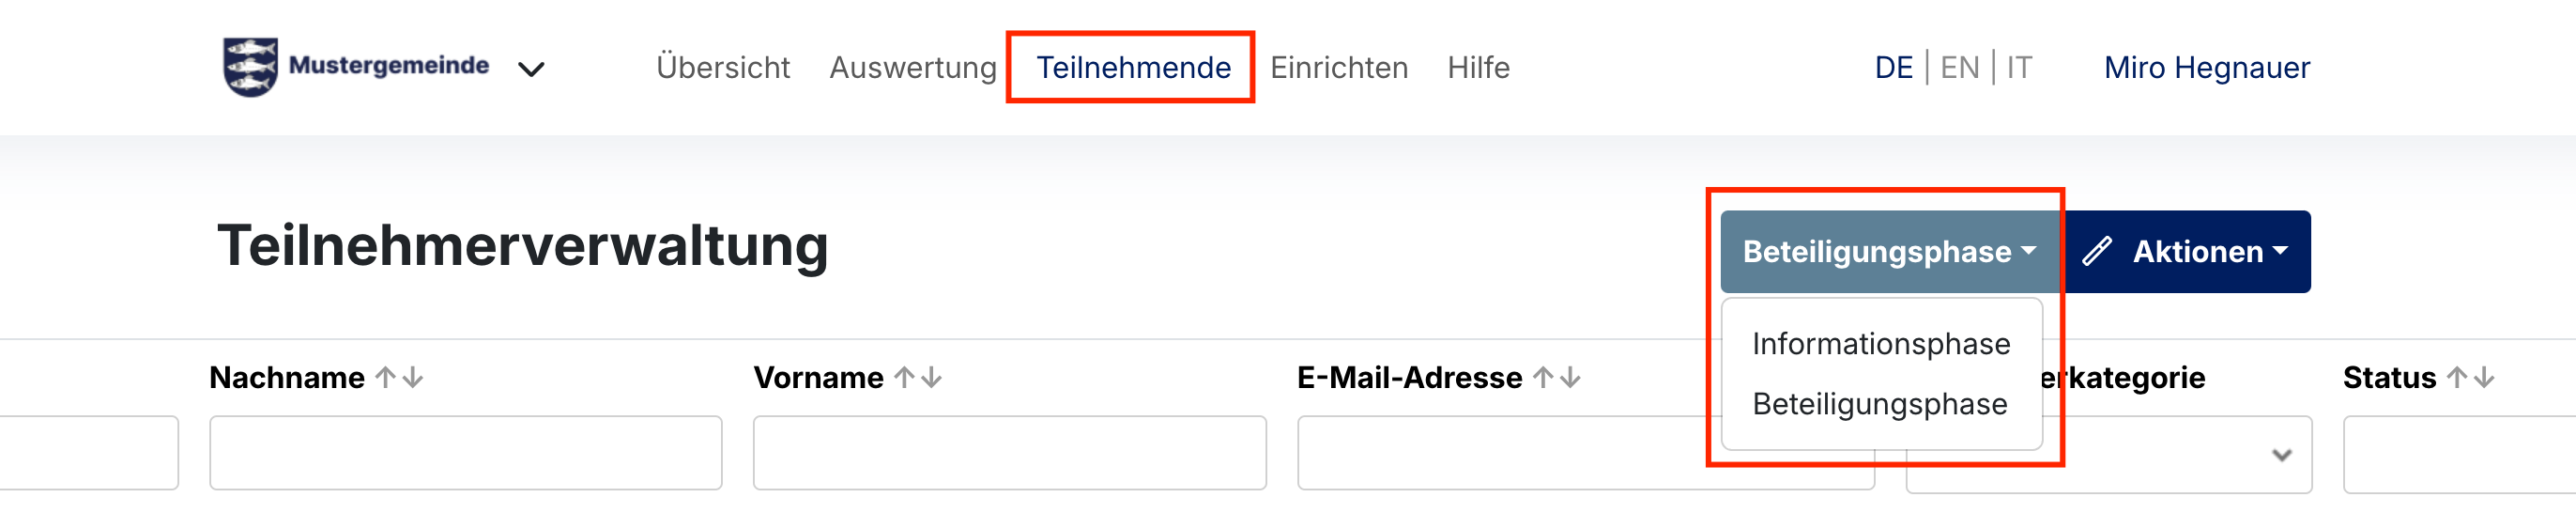Expand the Mustergemeinde organization chevron
This screenshot has height=513, width=2576.
(x=531, y=69)
